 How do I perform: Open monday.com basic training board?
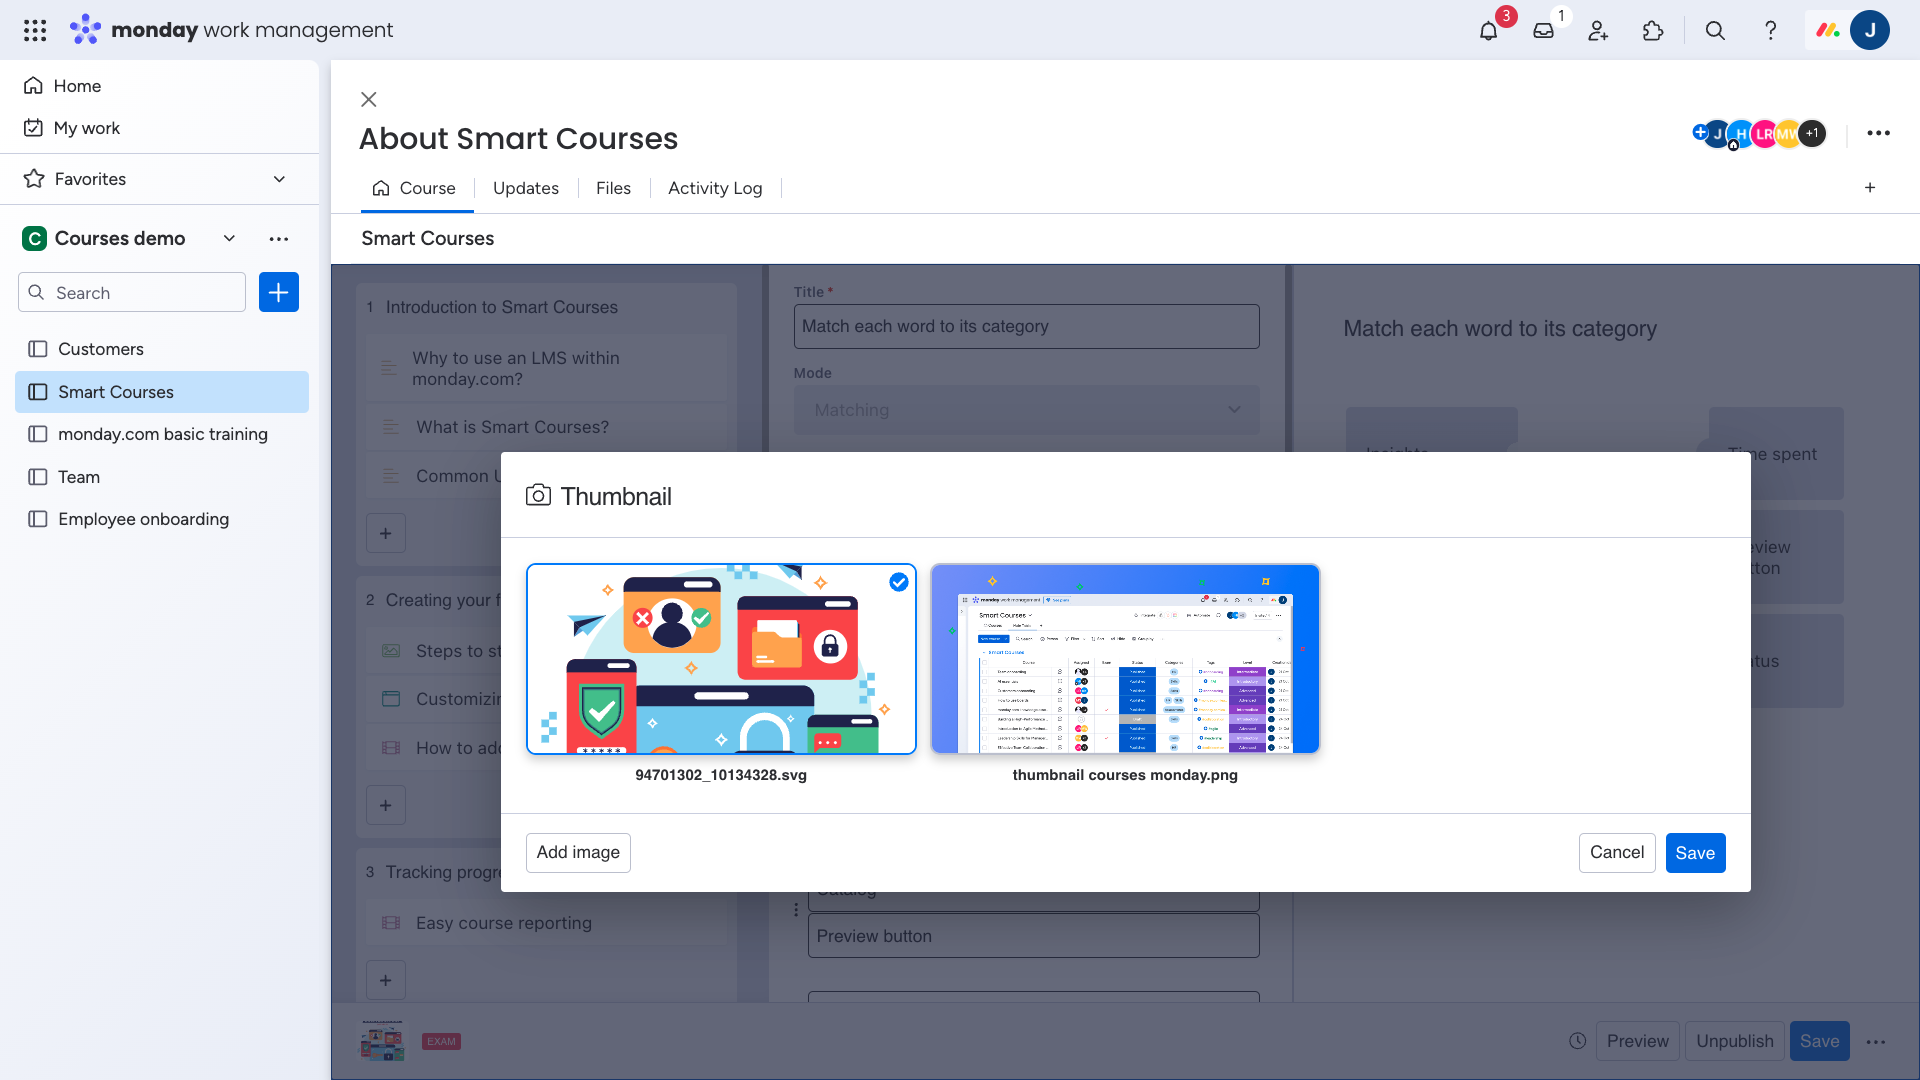[162, 434]
